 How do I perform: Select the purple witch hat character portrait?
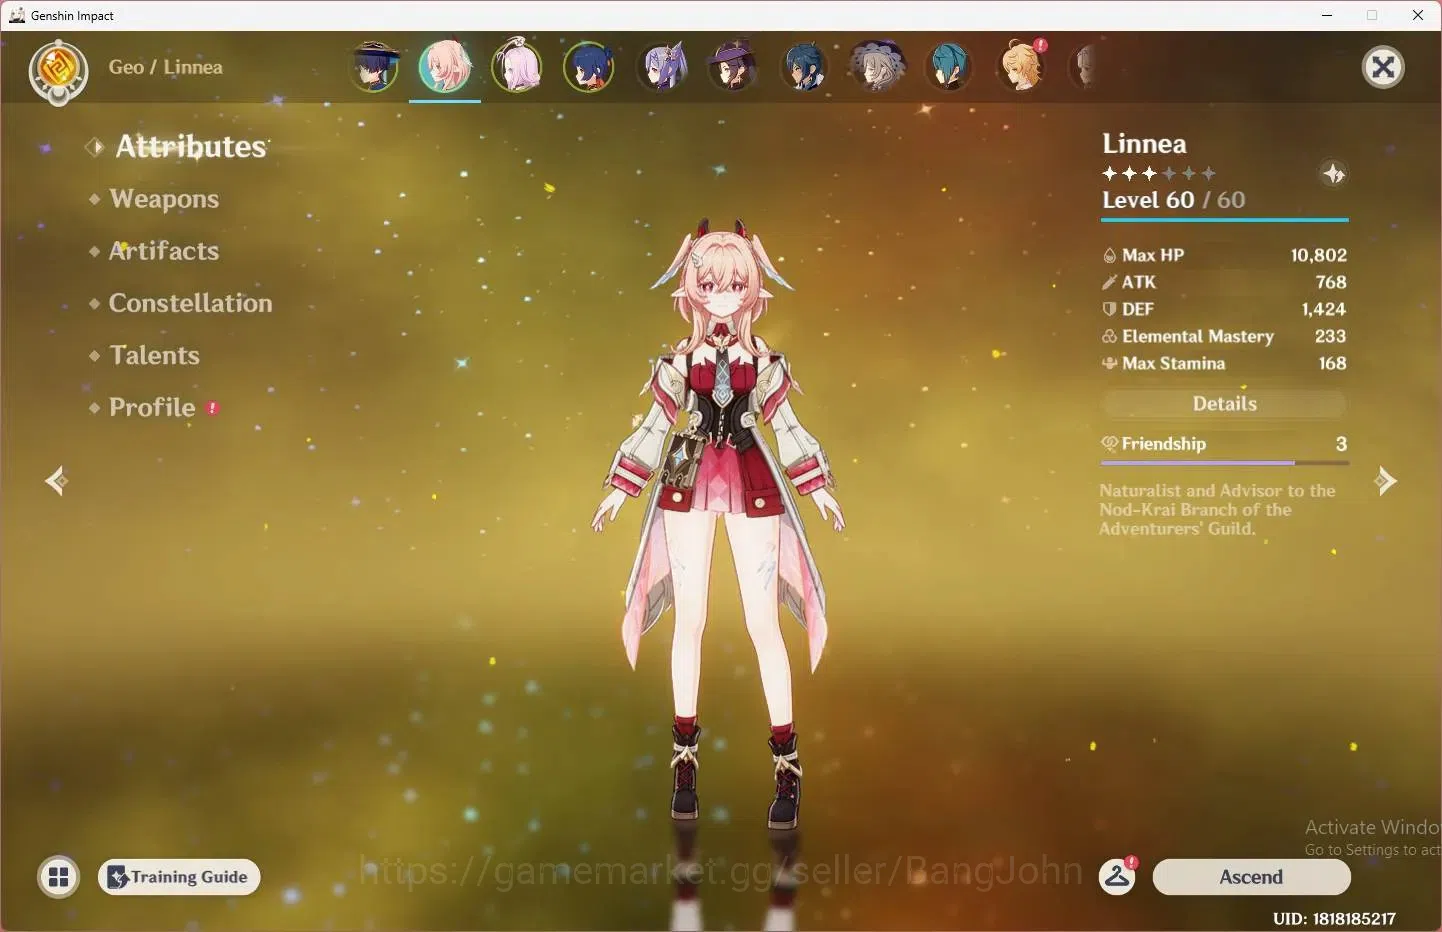coord(733,67)
